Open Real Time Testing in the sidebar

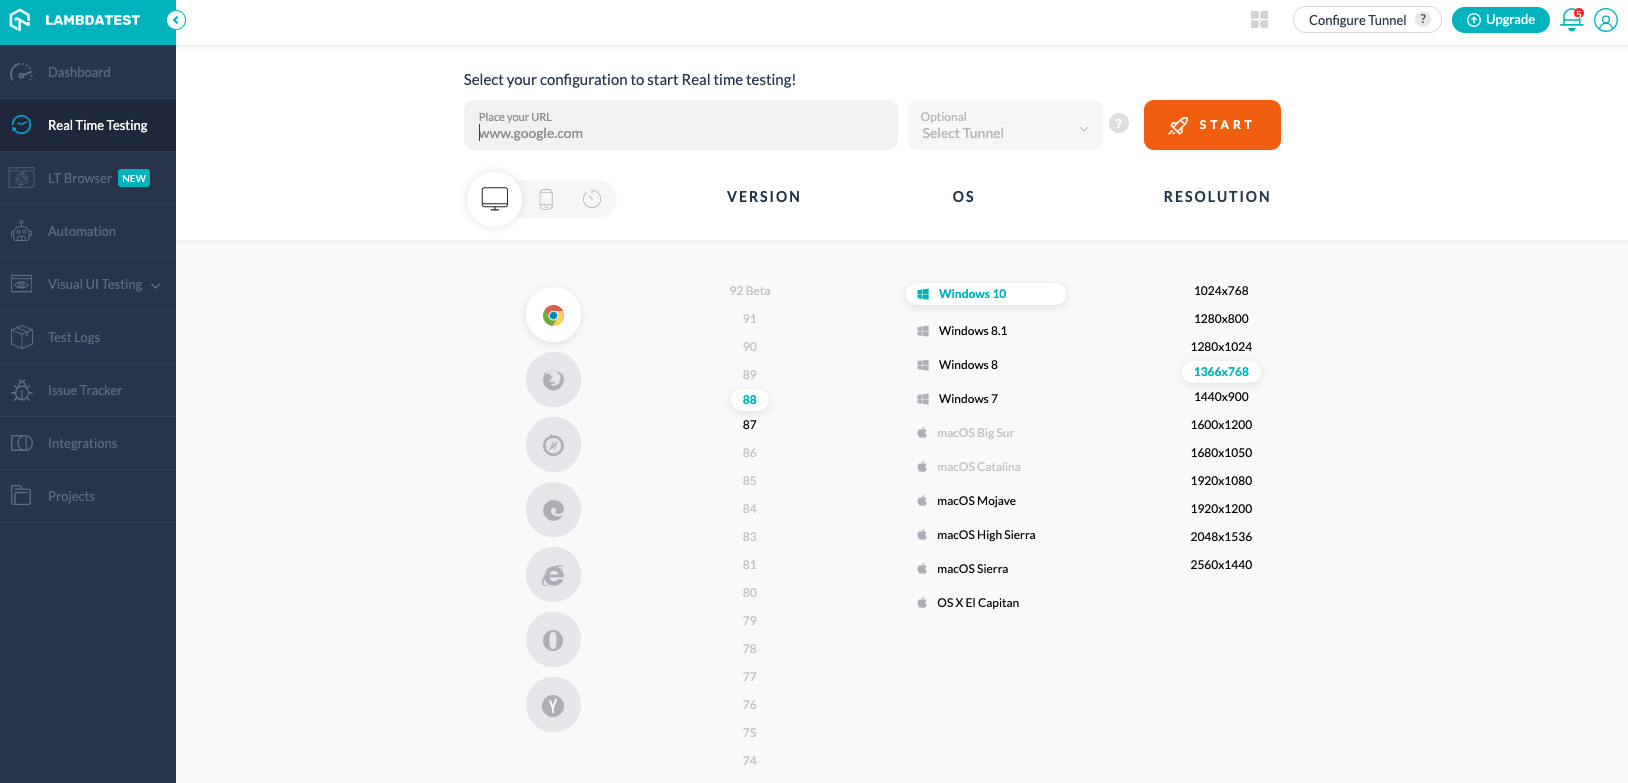88,125
